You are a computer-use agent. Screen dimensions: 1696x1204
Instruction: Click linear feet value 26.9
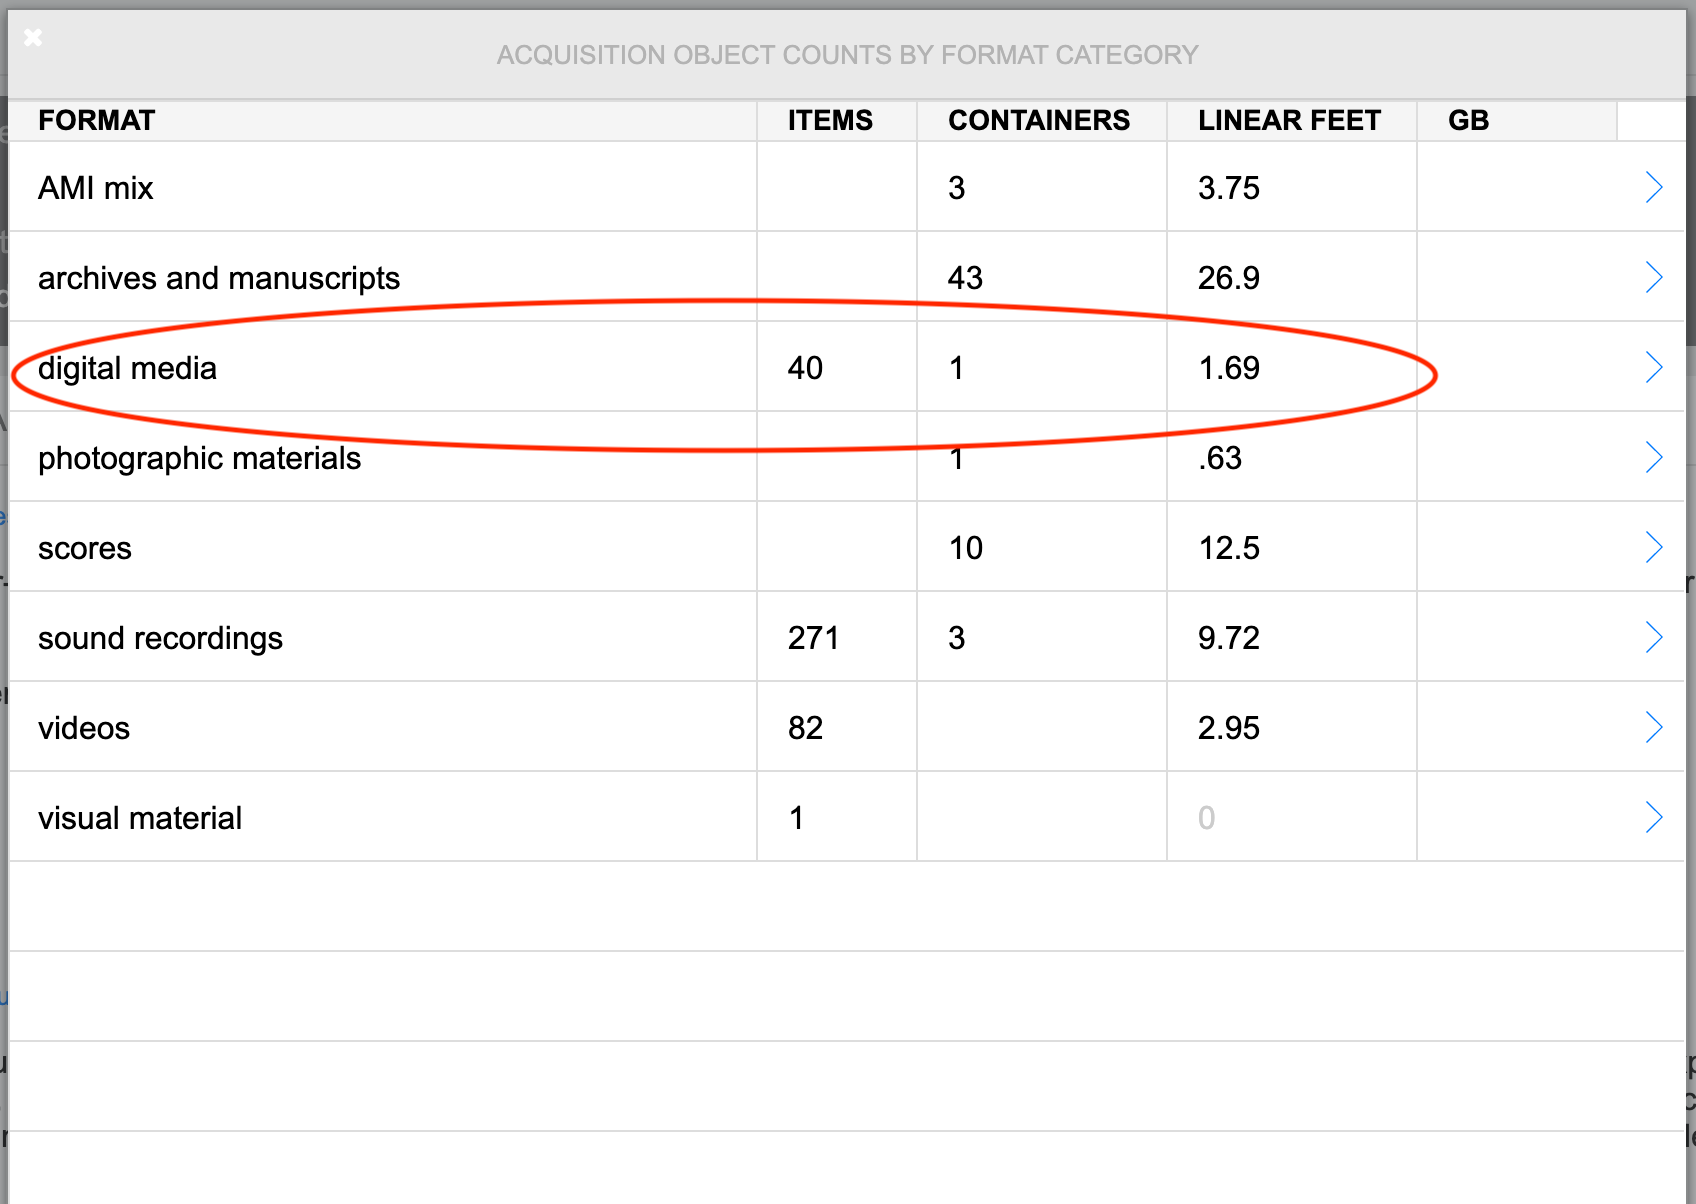click(1229, 278)
